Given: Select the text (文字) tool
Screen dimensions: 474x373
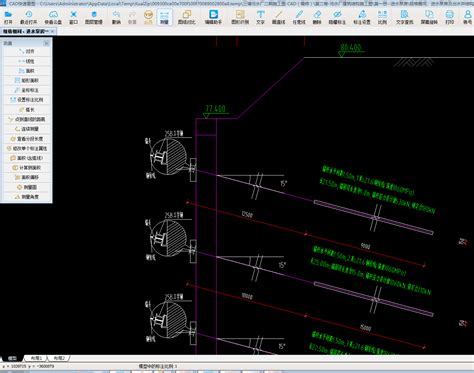Looking at the screenshot, I should [260, 17].
